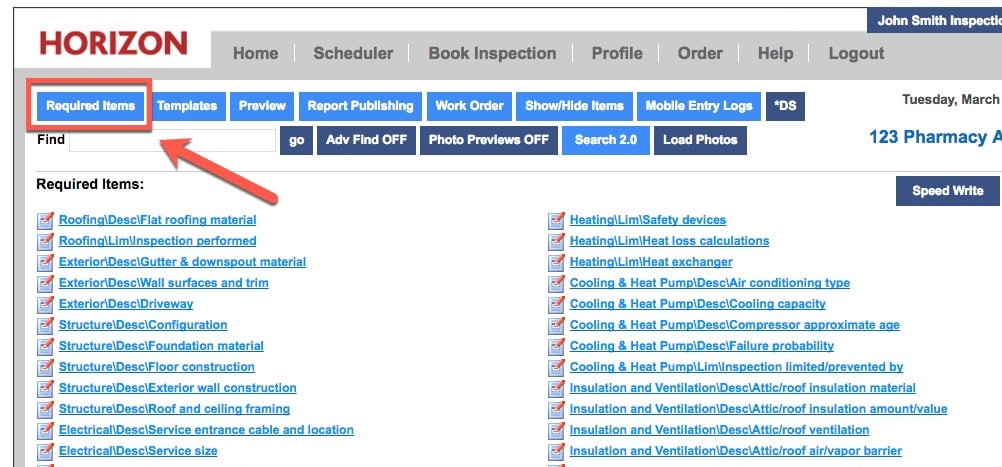Toggle the Adv Find OFF button

pos(366,140)
